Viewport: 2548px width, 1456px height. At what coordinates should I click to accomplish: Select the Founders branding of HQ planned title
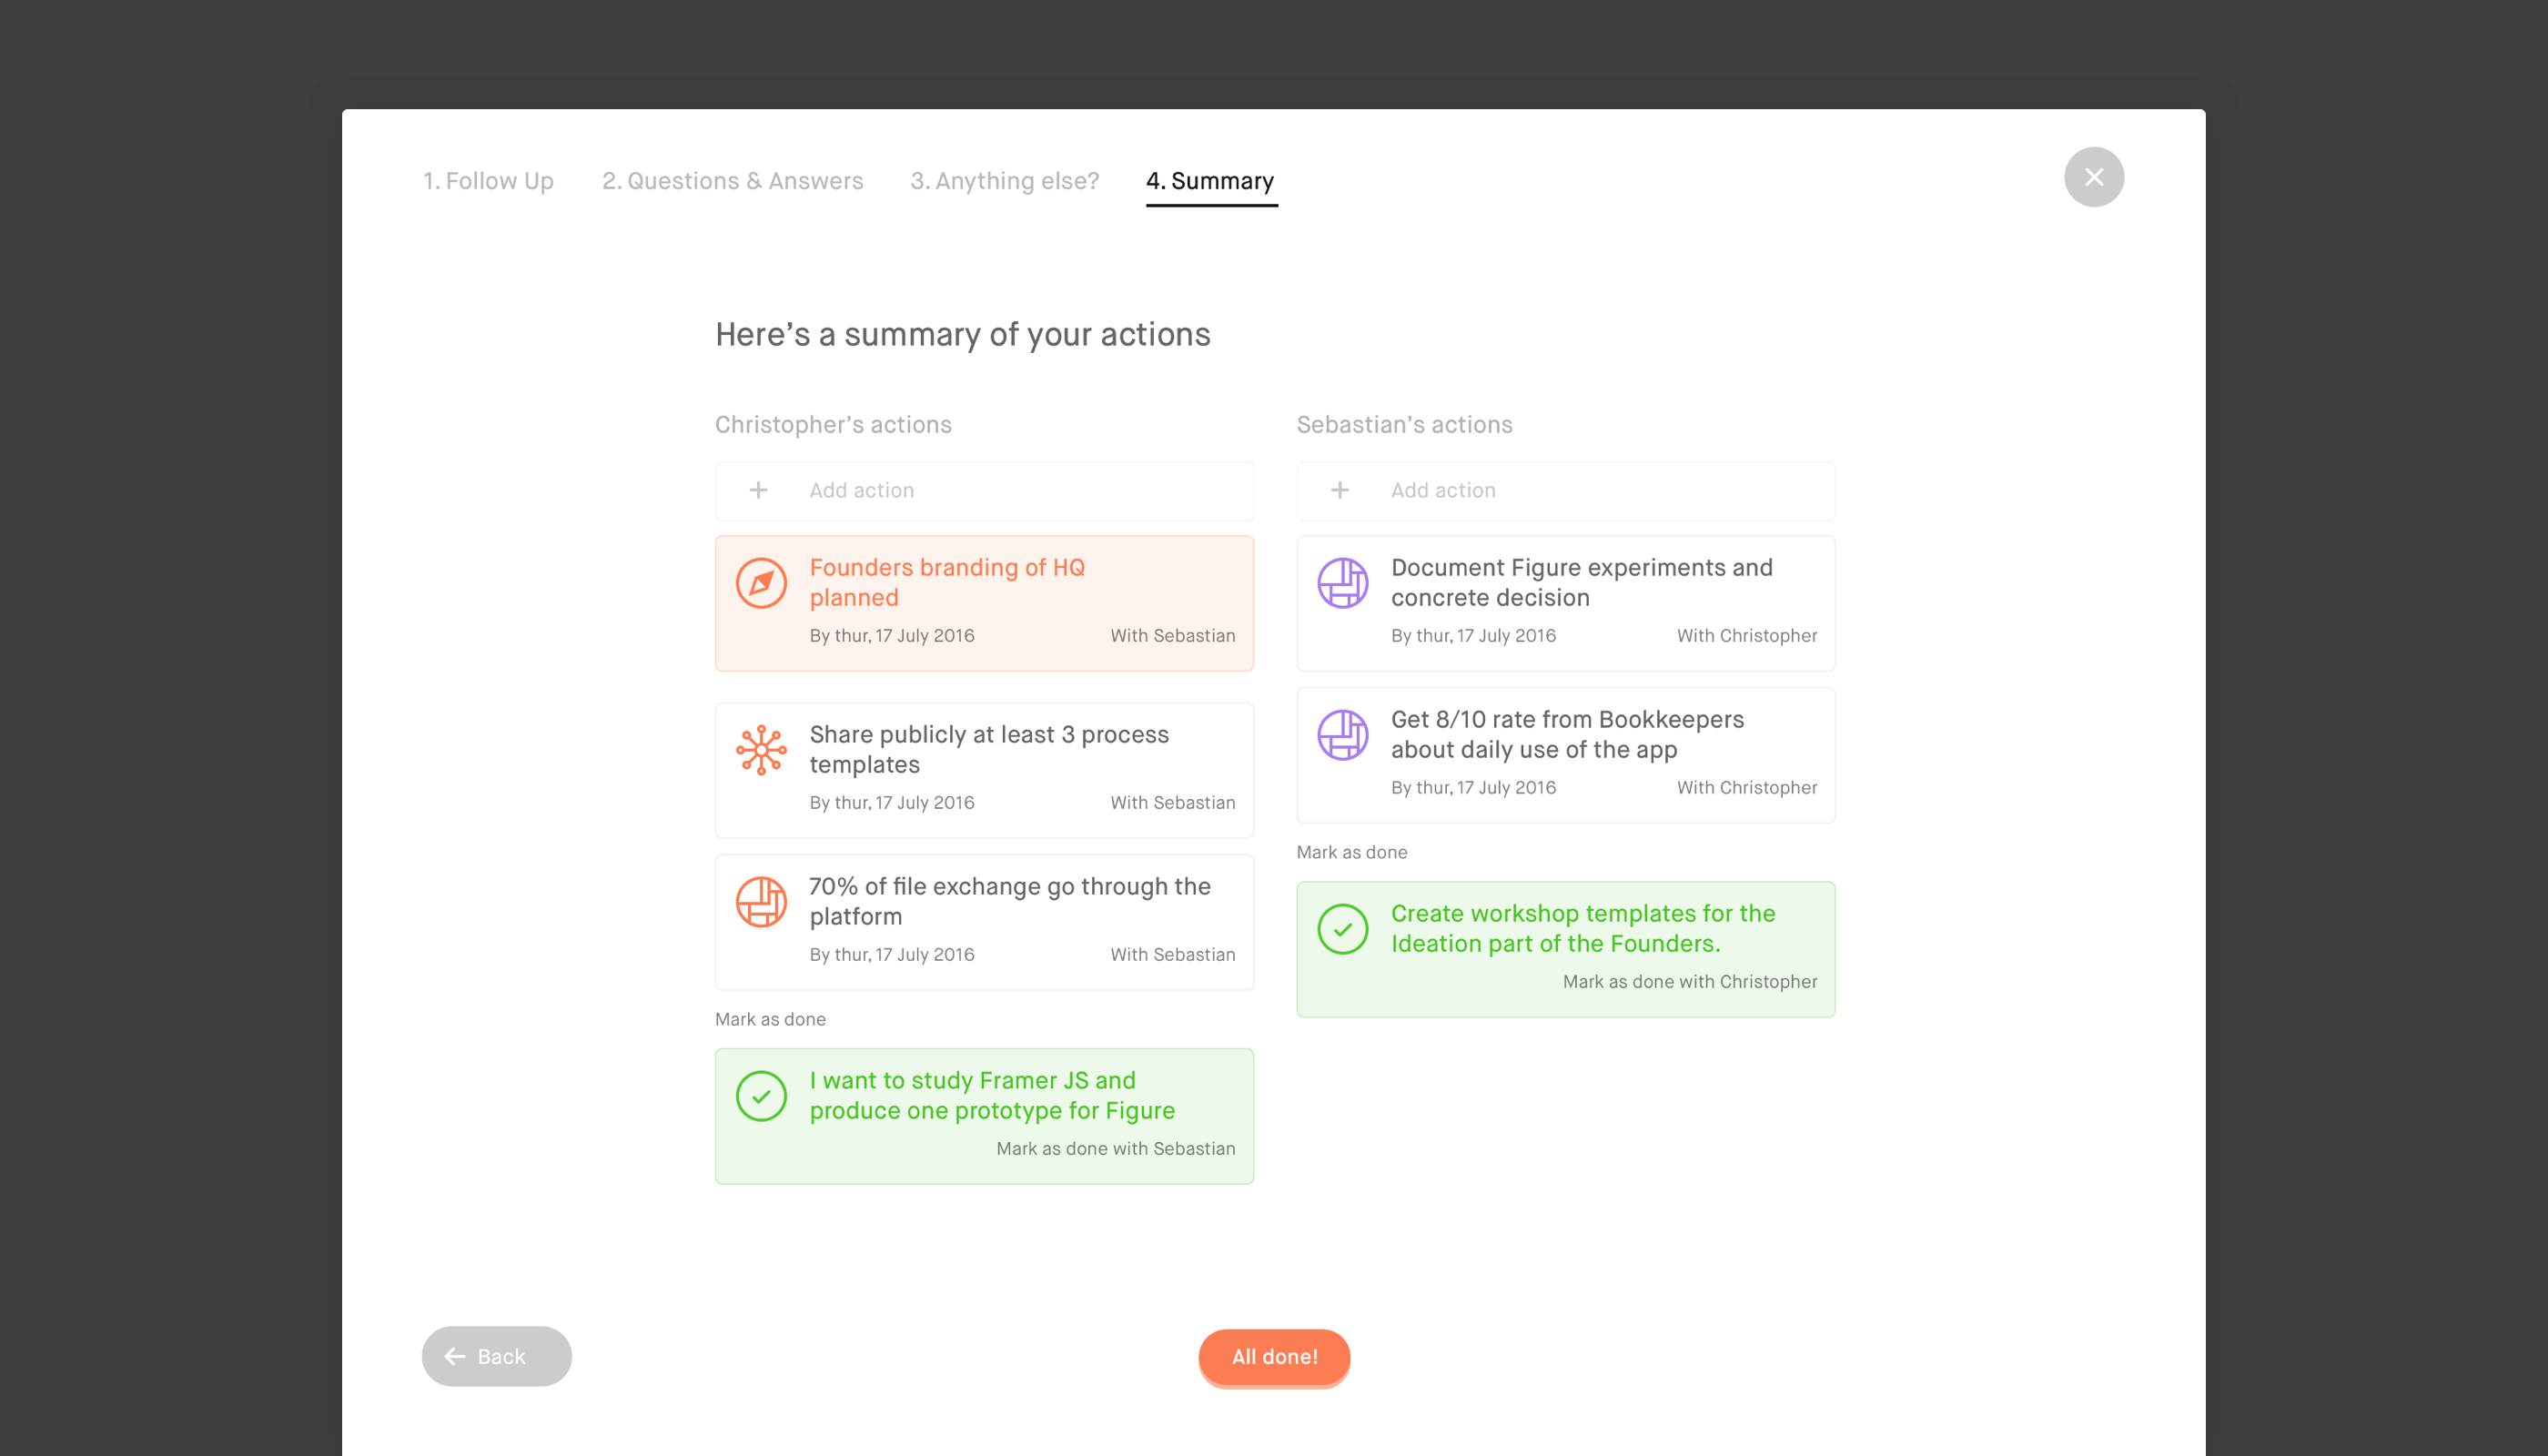pos(946,582)
